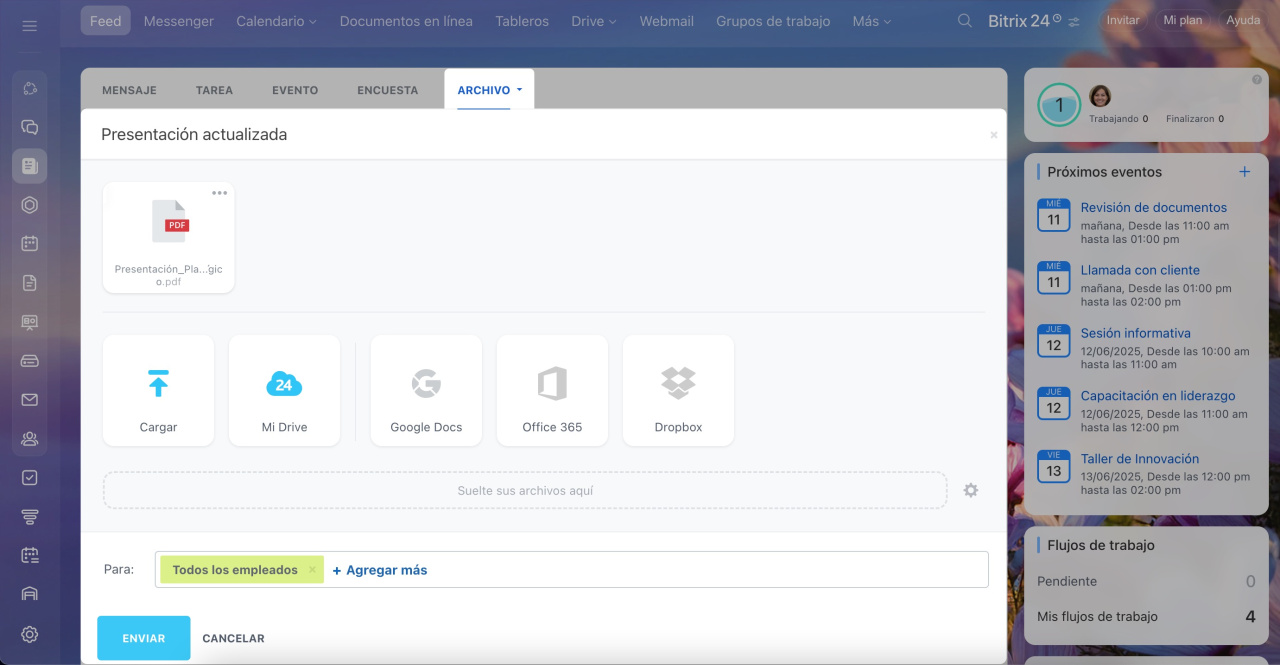The width and height of the screenshot is (1280, 665).
Task: Close the title field with its X
Action: coord(994,135)
